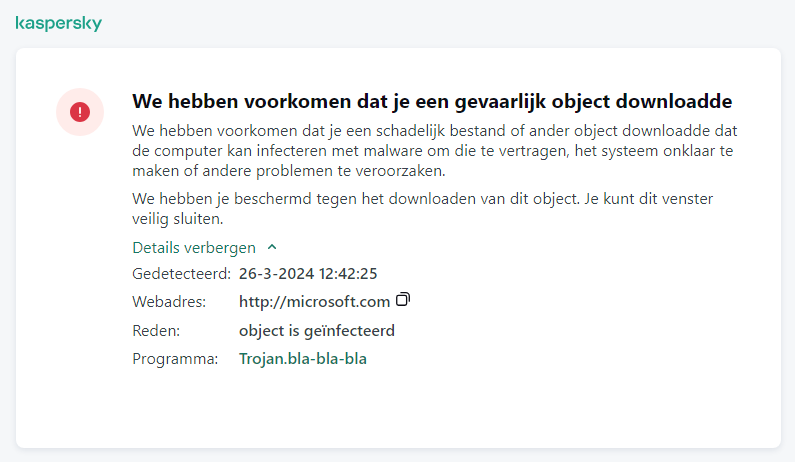Click the http://microsoft.com web address
The image size is (795, 462).
point(314,301)
